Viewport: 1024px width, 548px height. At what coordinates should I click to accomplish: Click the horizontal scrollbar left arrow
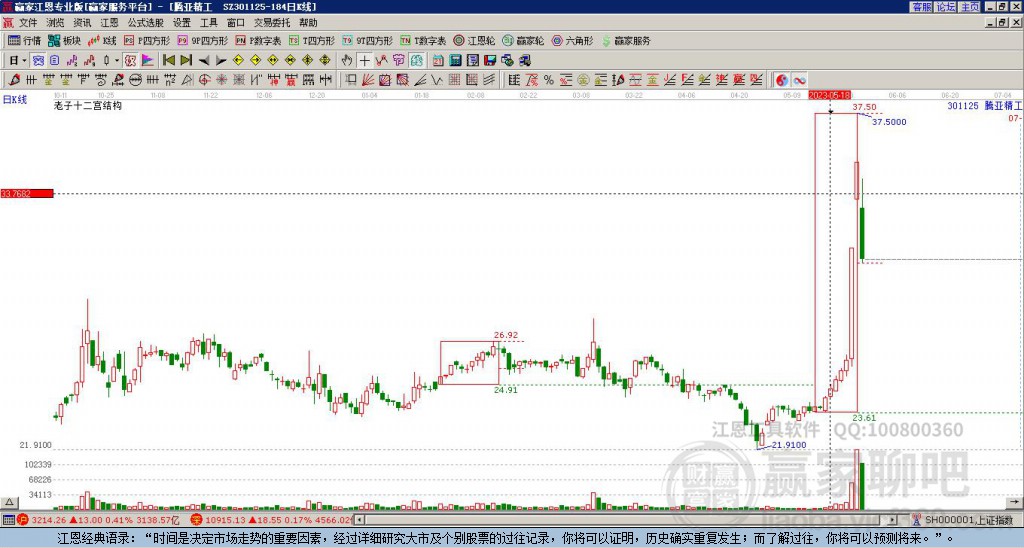pos(359,520)
